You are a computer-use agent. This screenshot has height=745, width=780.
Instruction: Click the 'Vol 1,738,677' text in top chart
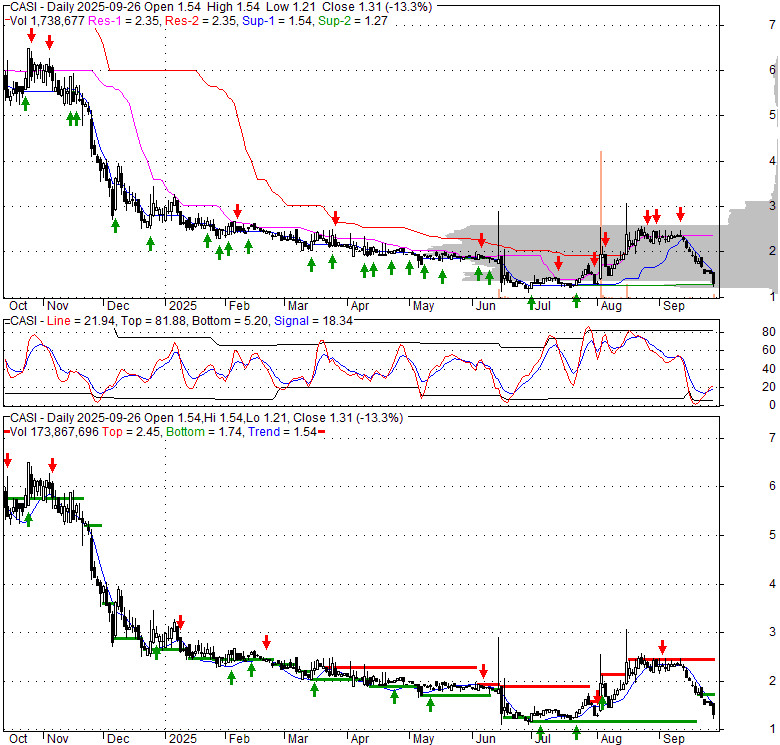pos(48,21)
